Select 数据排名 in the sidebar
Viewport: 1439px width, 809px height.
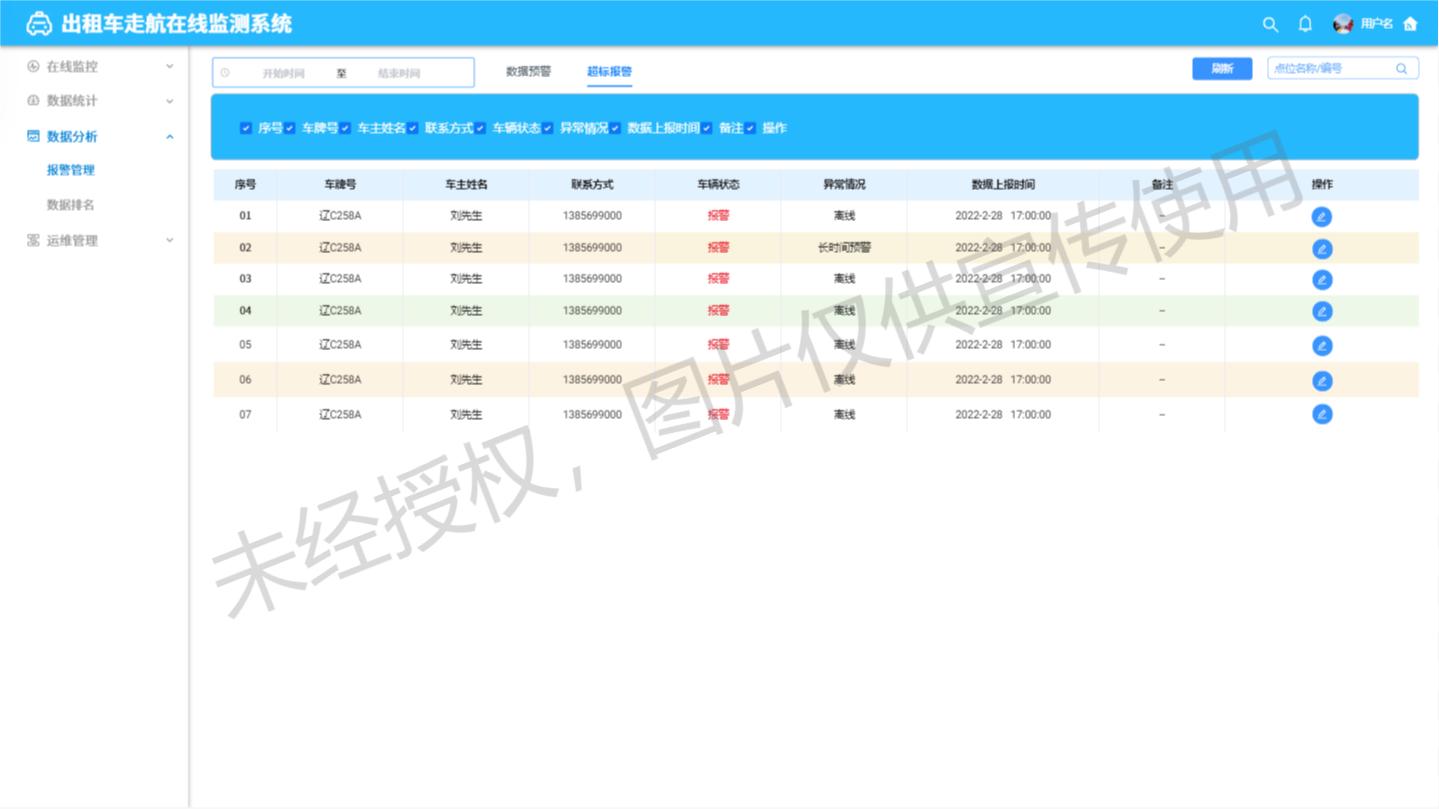tap(70, 205)
